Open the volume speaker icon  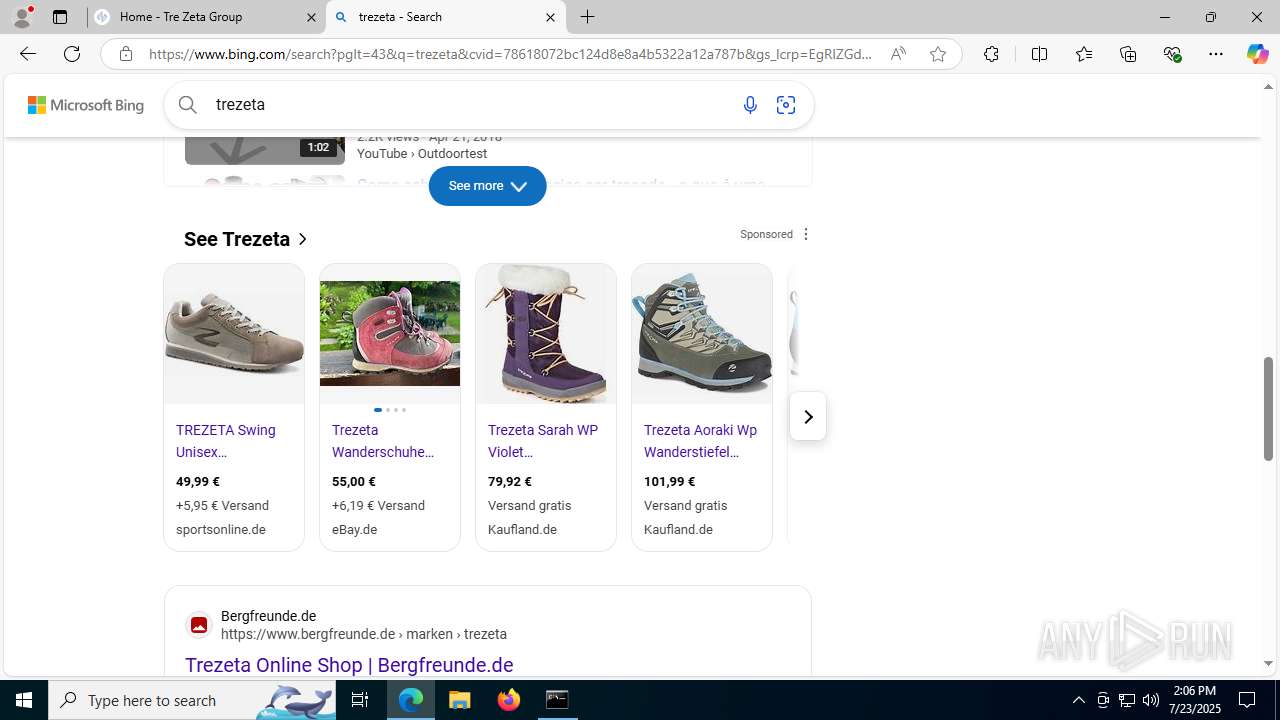pos(1151,700)
